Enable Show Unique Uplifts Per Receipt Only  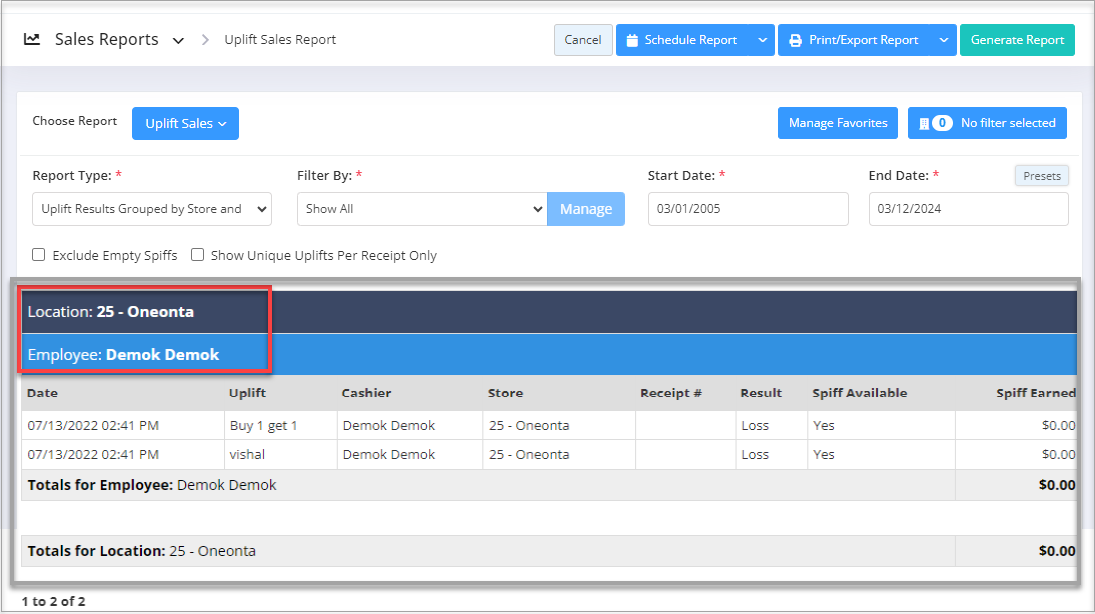[x=198, y=255]
